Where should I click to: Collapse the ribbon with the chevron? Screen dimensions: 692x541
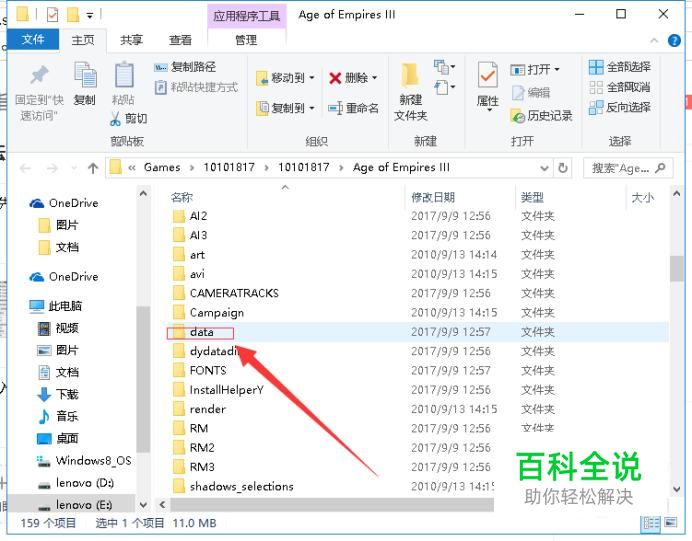[x=654, y=41]
